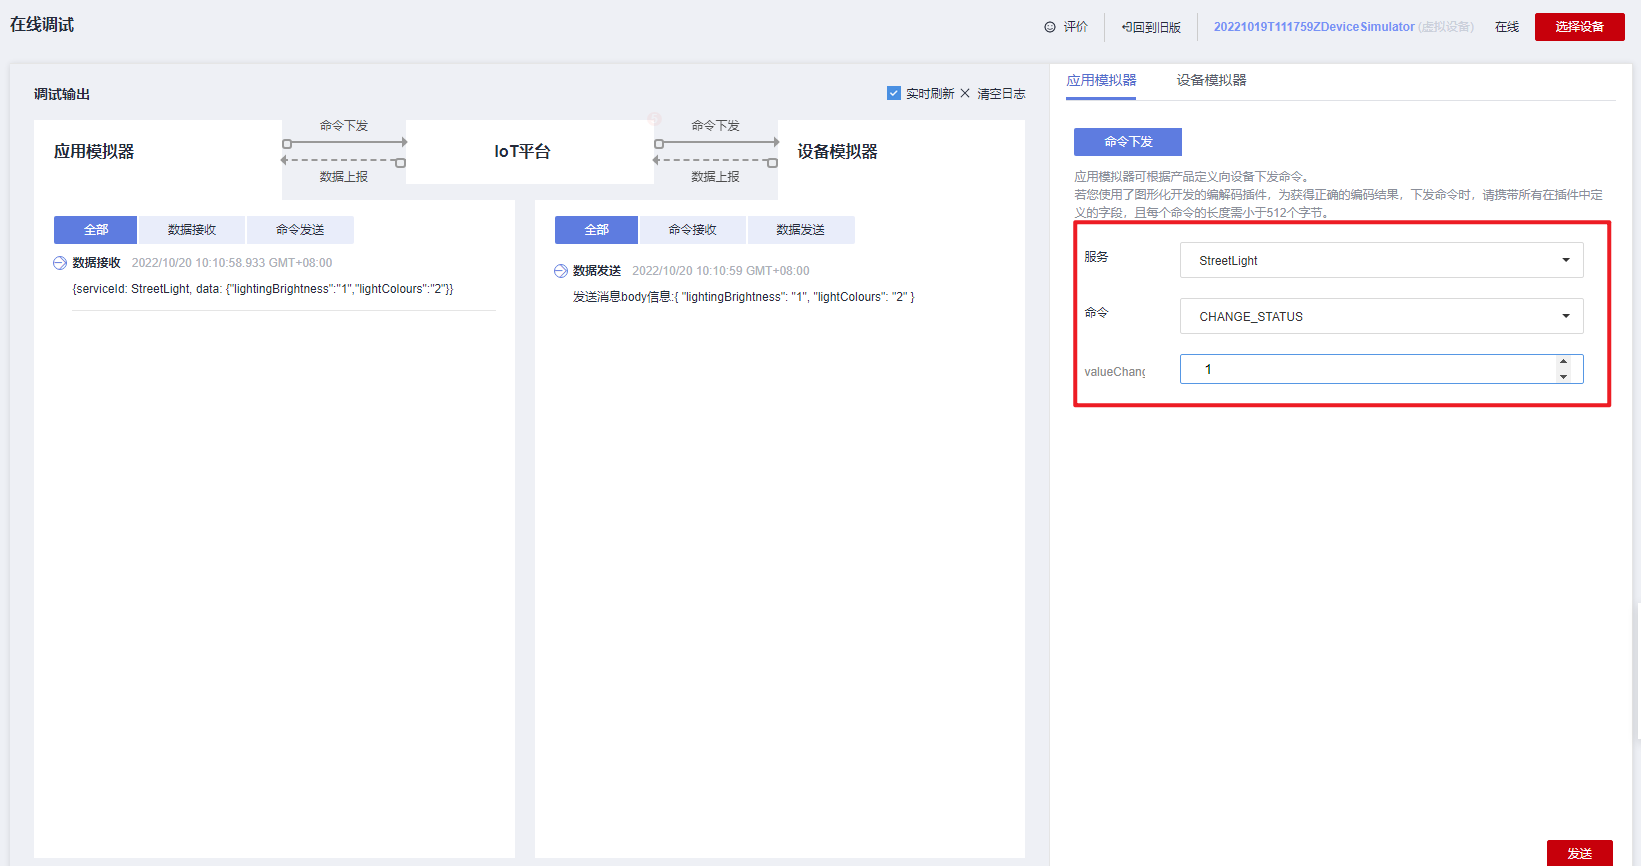1641x866 pixels.
Task: Toggle the 实时刷新 checkbox
Action: pyautogui.click(x=894, y=93)
